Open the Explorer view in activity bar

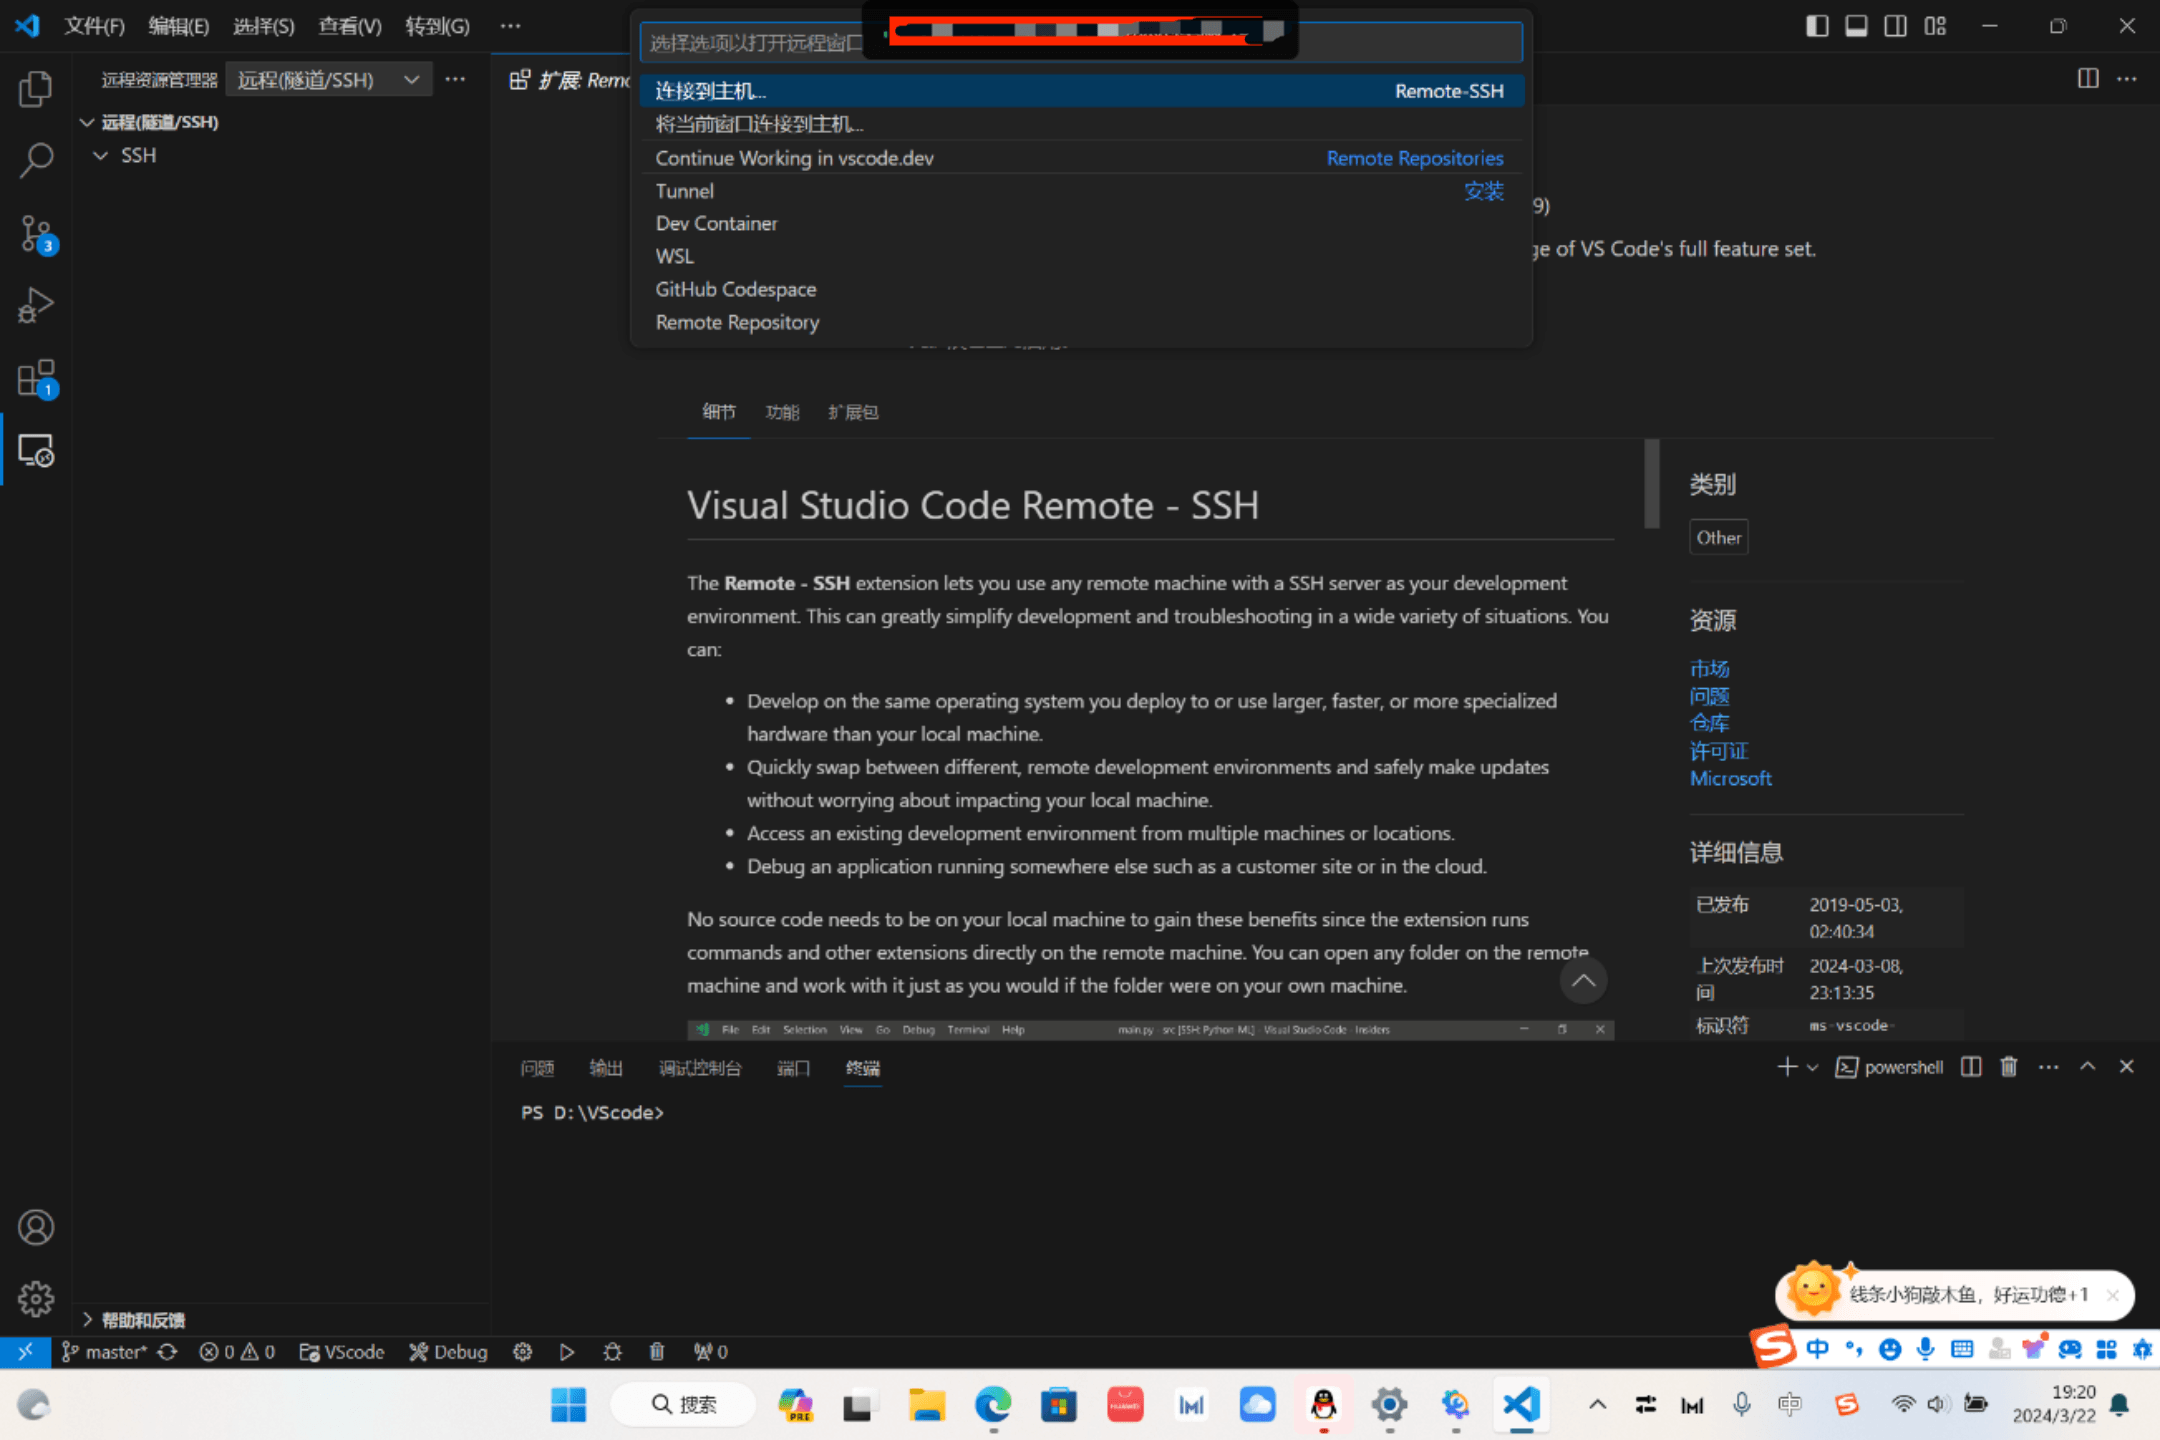(x=36, y=88)
